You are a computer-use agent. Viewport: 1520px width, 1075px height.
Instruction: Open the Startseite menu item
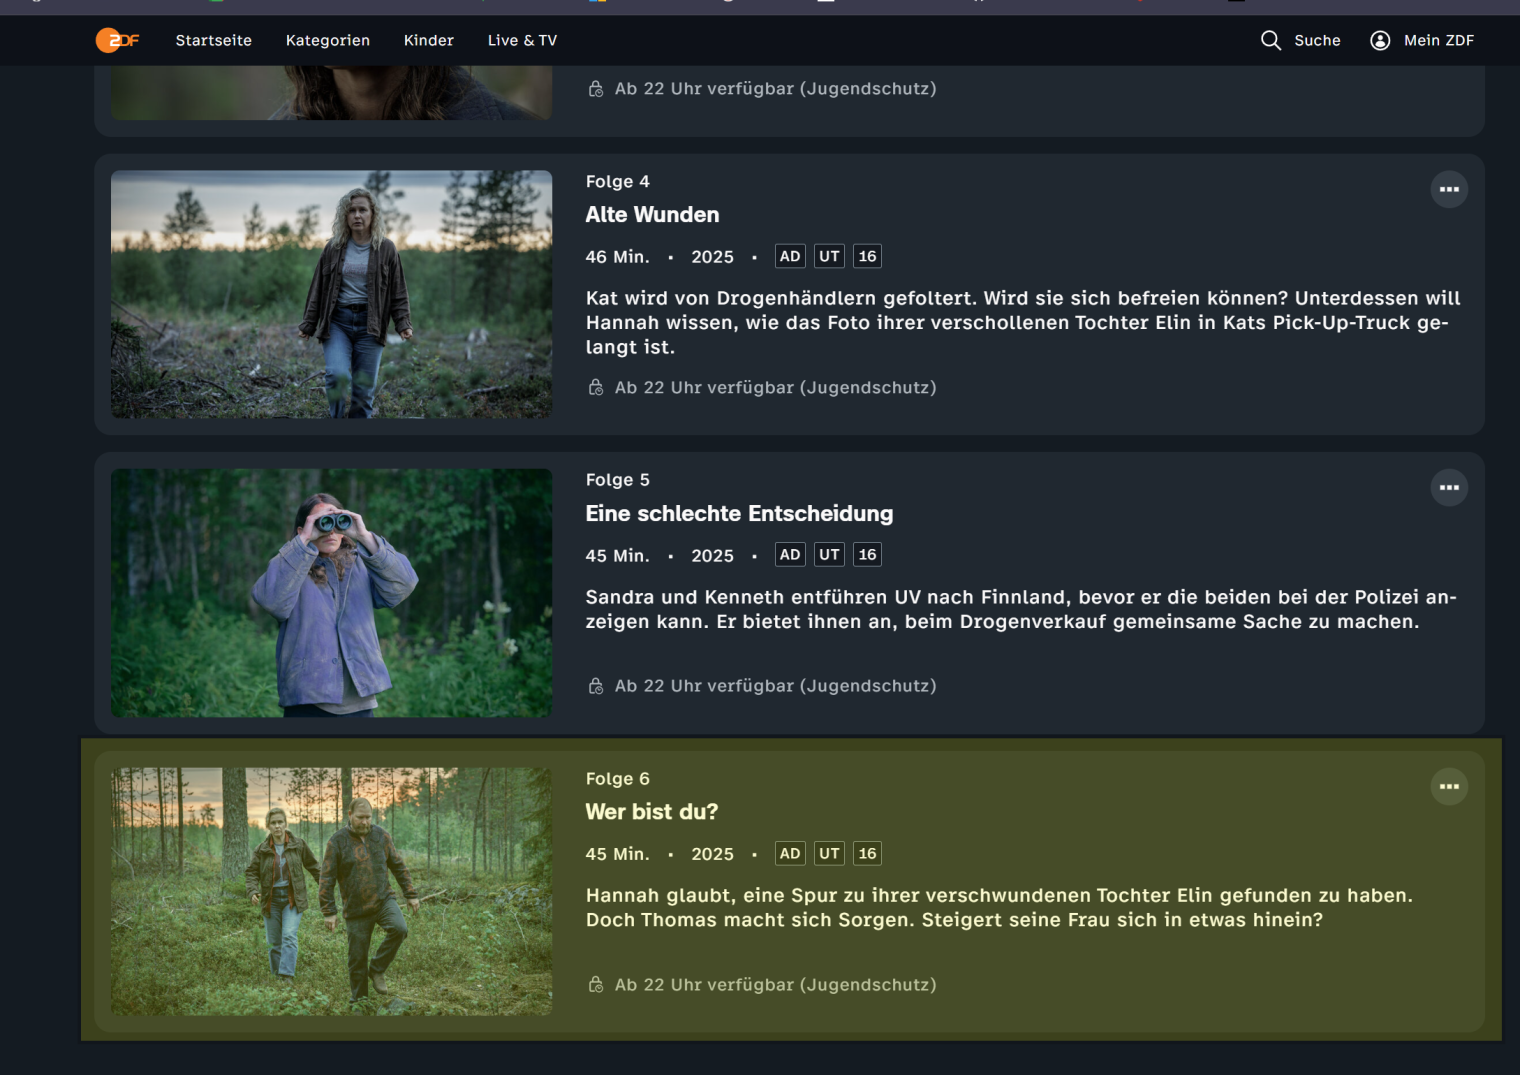(214, 40)
